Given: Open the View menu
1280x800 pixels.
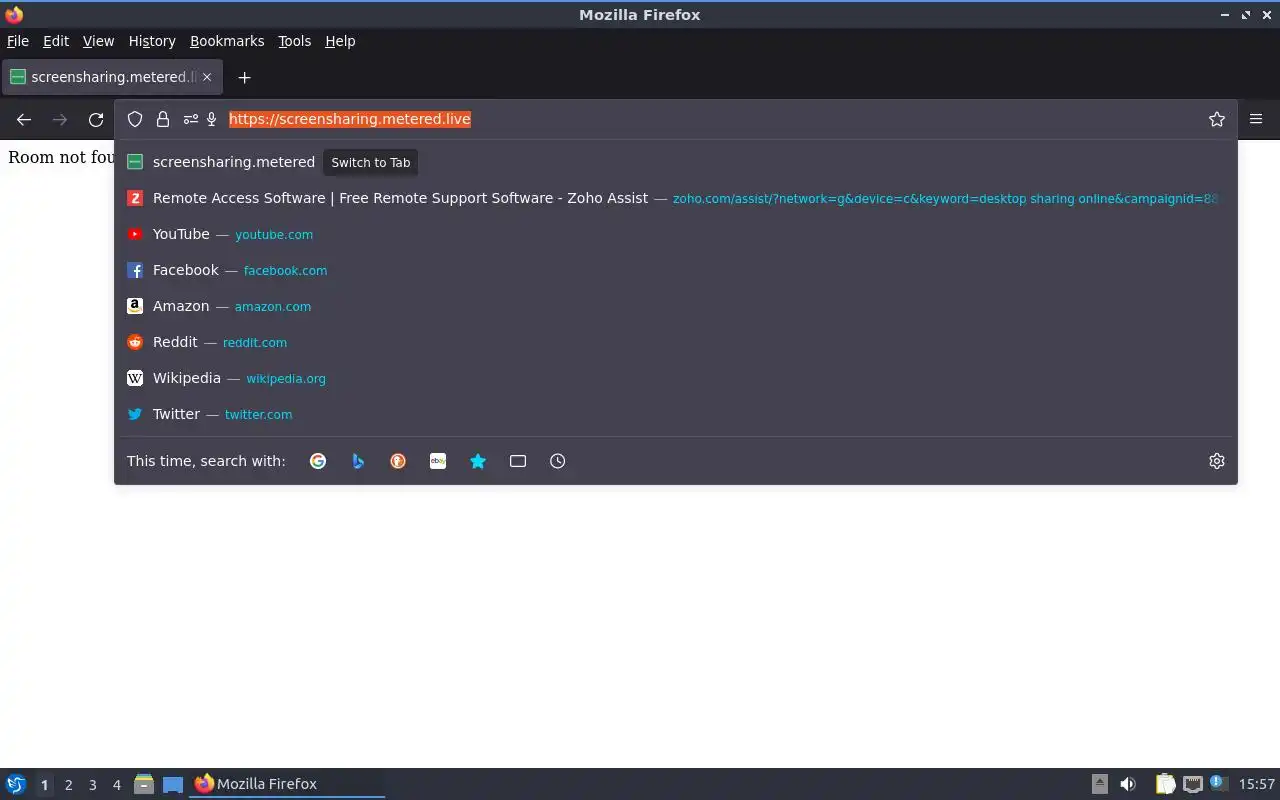Looking at the screenshot, I should (98, 41).
